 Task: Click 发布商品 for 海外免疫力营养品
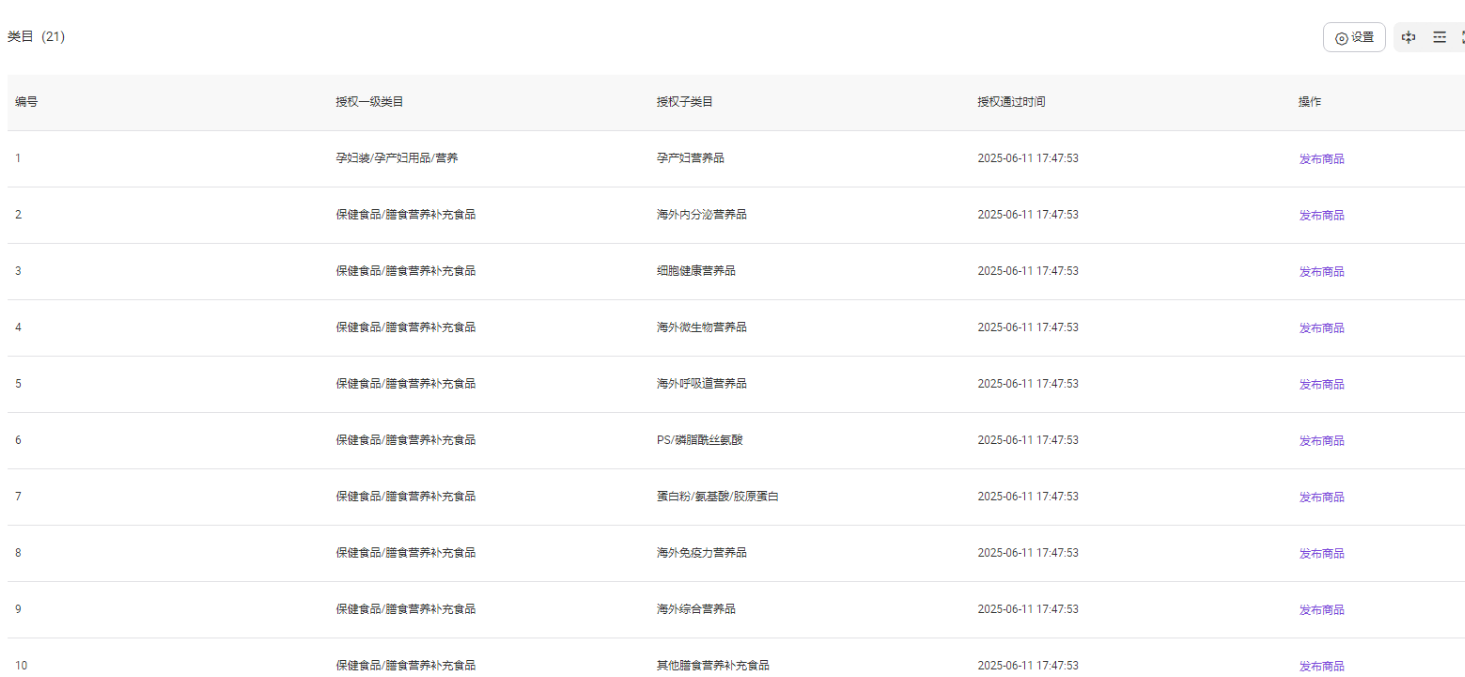1321,553
